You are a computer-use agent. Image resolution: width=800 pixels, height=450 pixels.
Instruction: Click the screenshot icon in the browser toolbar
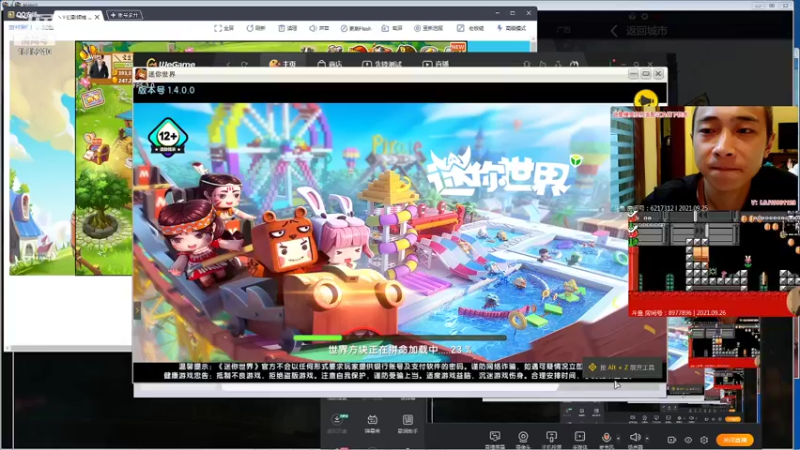pos(385,28)
